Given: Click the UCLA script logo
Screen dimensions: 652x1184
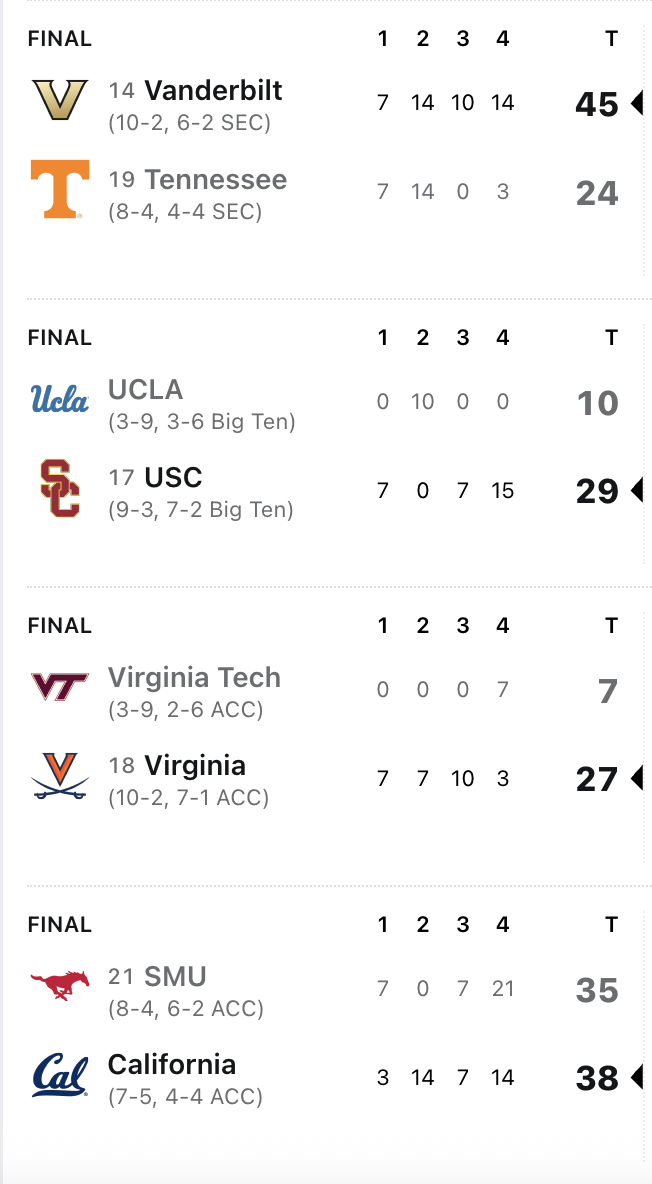Looking at the screenshot, I should [60, 401].
